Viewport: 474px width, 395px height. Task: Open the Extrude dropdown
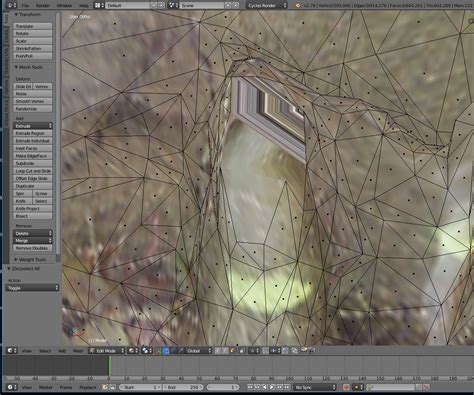pos(33,126)
